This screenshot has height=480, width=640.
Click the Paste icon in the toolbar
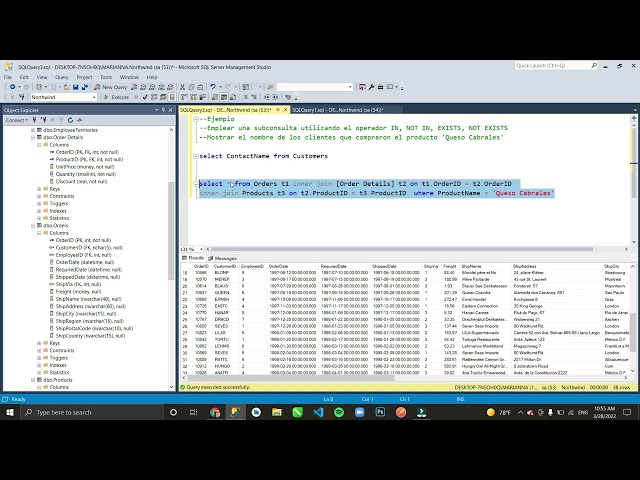pyautogui.click(x=200, y=87)
